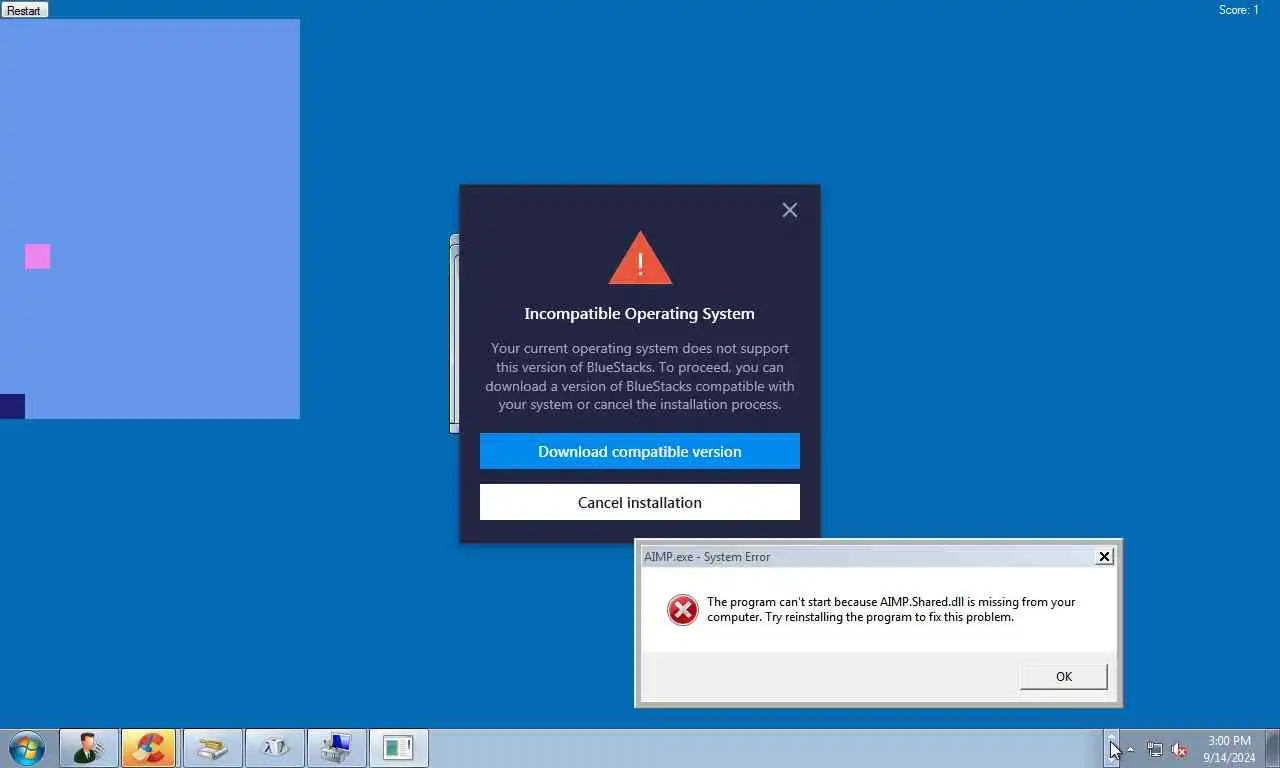The image size is (1280, 768).
Task: Open the yellow scanner-like taskbar app
Action: pyautogui.click(x=212, y=748)
